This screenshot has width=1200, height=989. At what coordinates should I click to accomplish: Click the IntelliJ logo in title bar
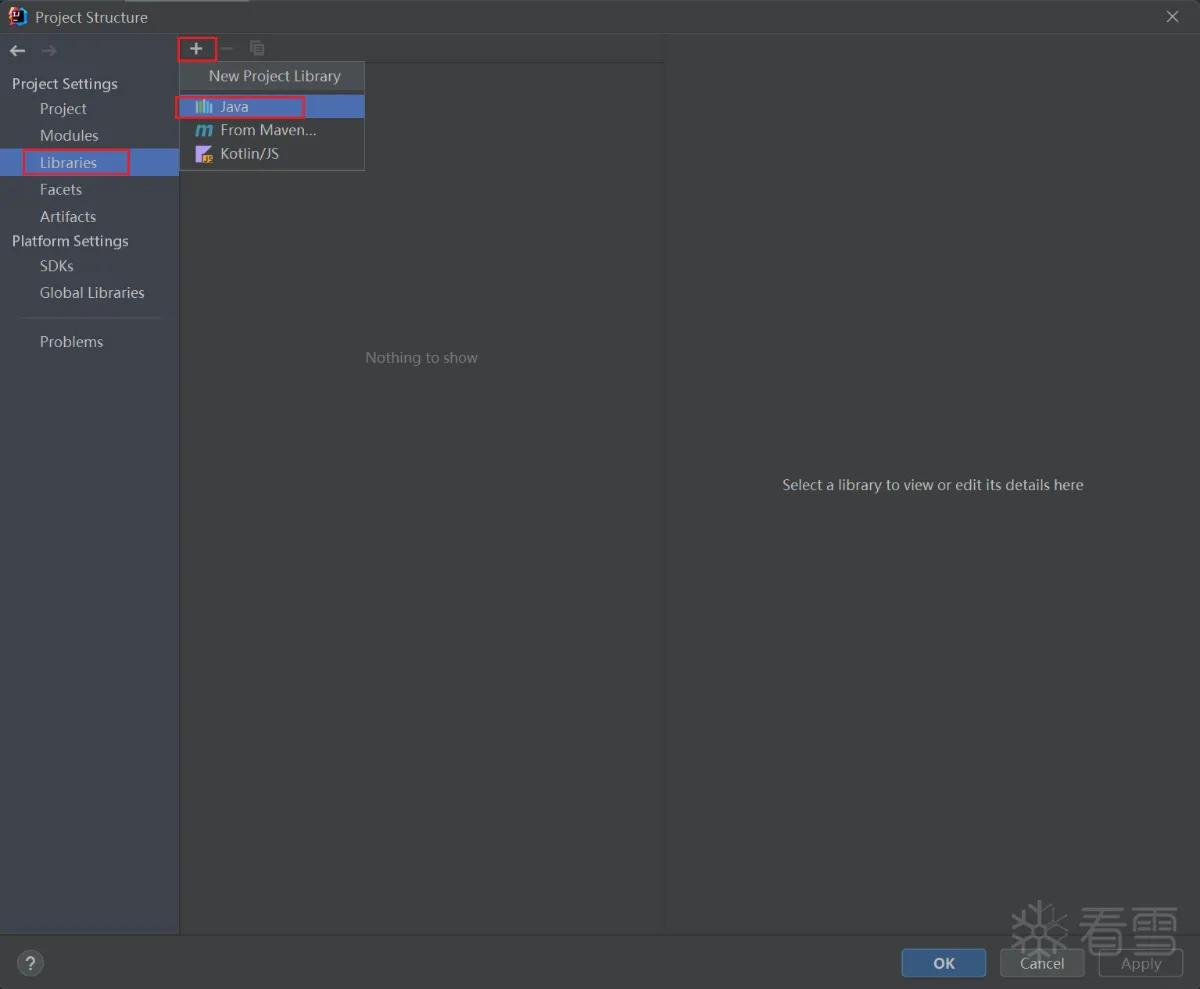tap(17, 16)
